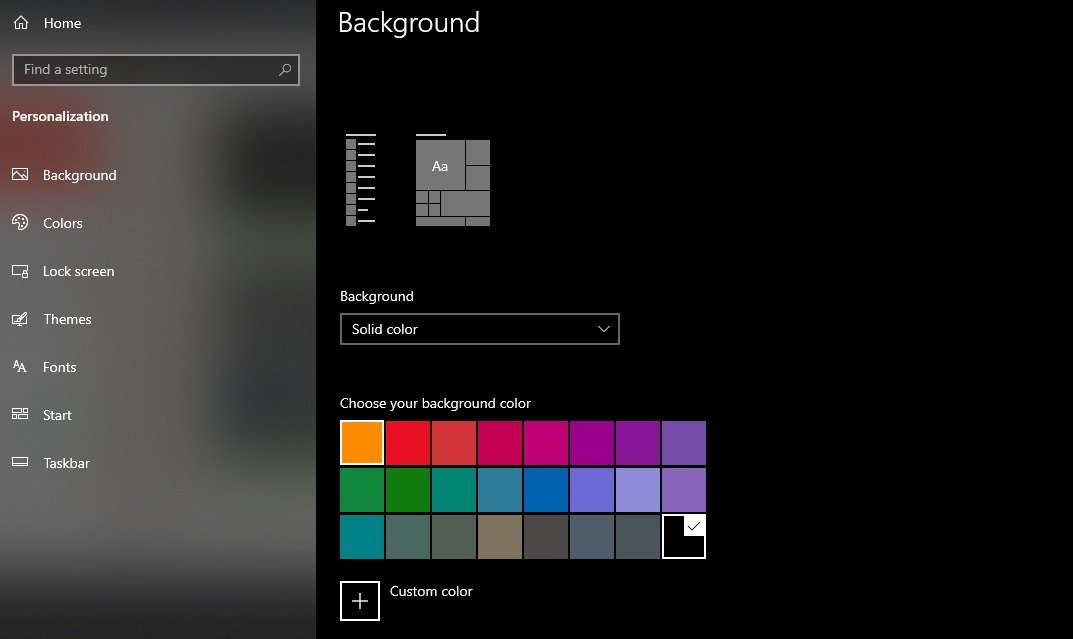
Task: Click the Custom color label
Action: [x=431, y=591]
